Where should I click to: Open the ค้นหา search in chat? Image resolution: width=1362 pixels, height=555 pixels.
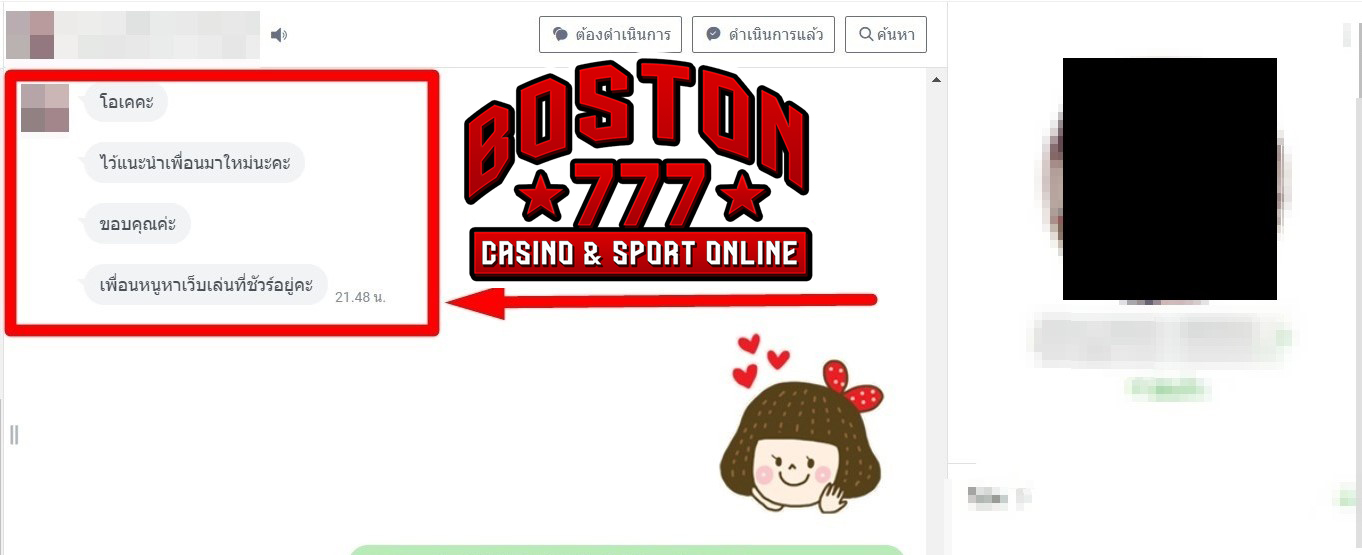pyautogui.click(x=886, y=35)
